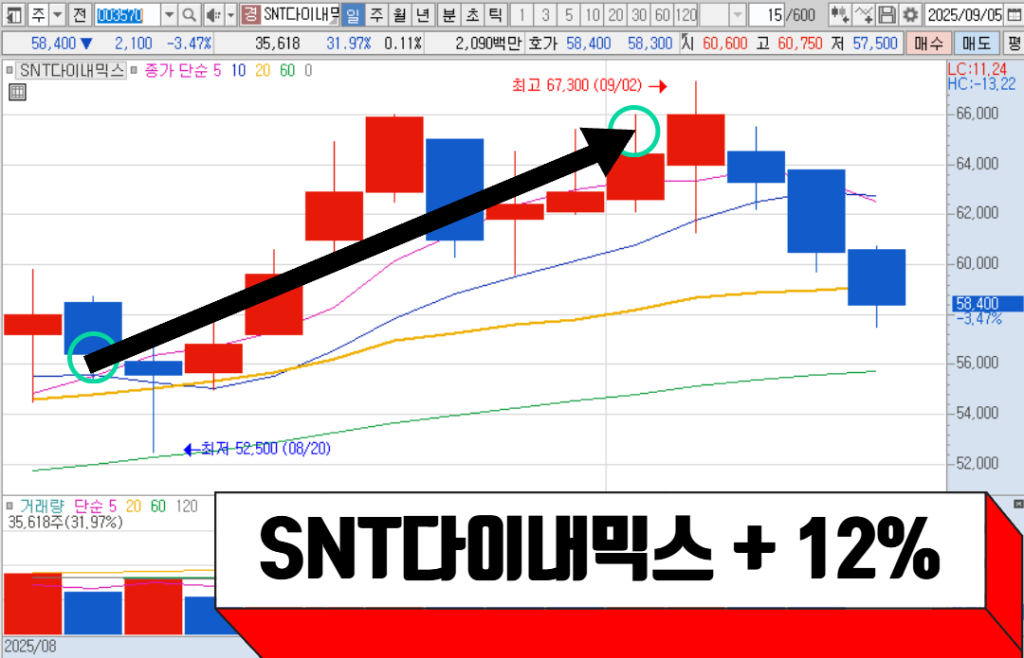Select the 월 monthly chart tab
The width and height of the screenshot is (1024, 658).
pos(400,15)
